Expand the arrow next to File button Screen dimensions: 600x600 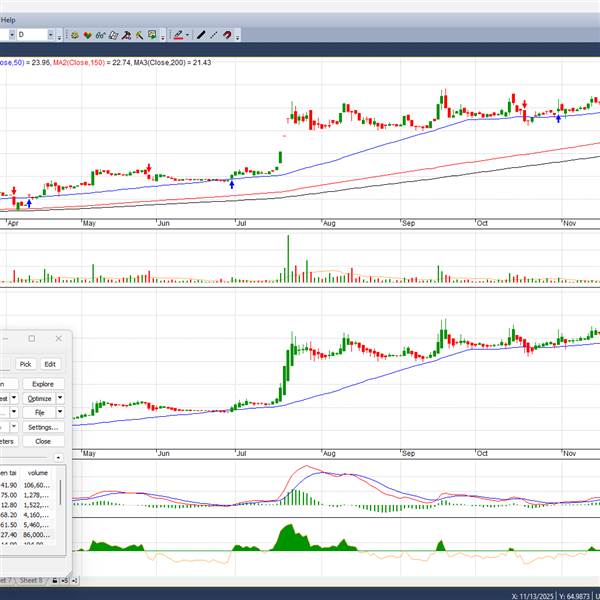point(60,412)
